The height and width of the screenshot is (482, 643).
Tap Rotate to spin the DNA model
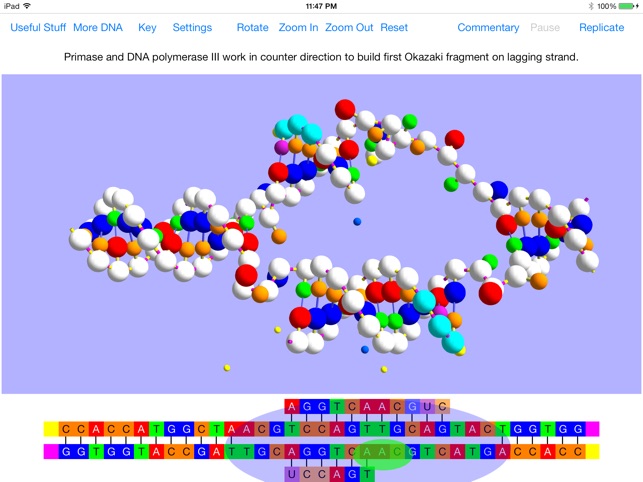[253, 27]
